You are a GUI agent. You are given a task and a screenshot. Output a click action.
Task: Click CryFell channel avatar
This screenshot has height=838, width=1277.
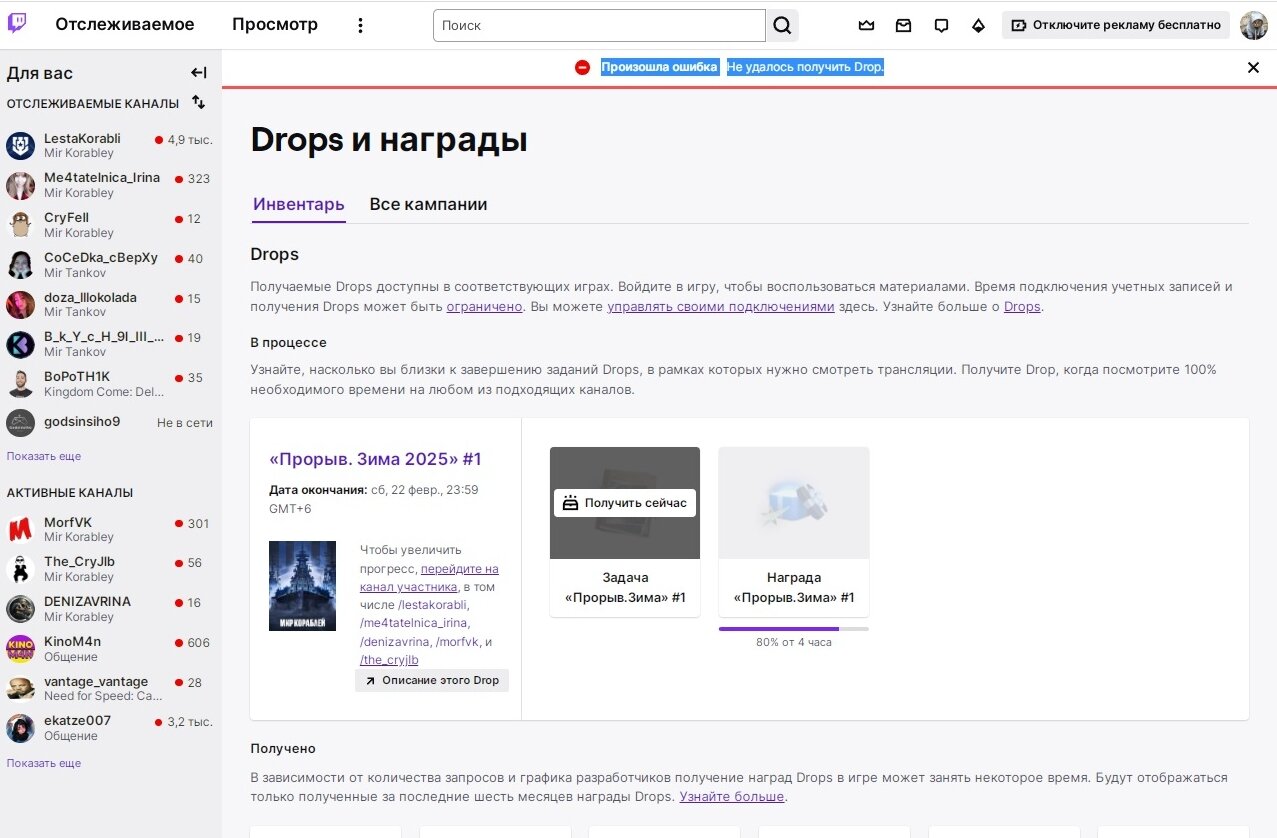click(21, 225)
